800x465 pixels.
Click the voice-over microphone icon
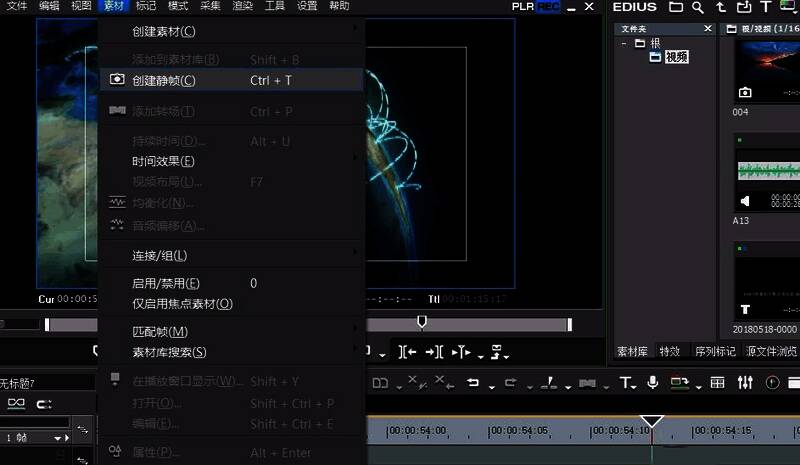click(x=653, y=382)
